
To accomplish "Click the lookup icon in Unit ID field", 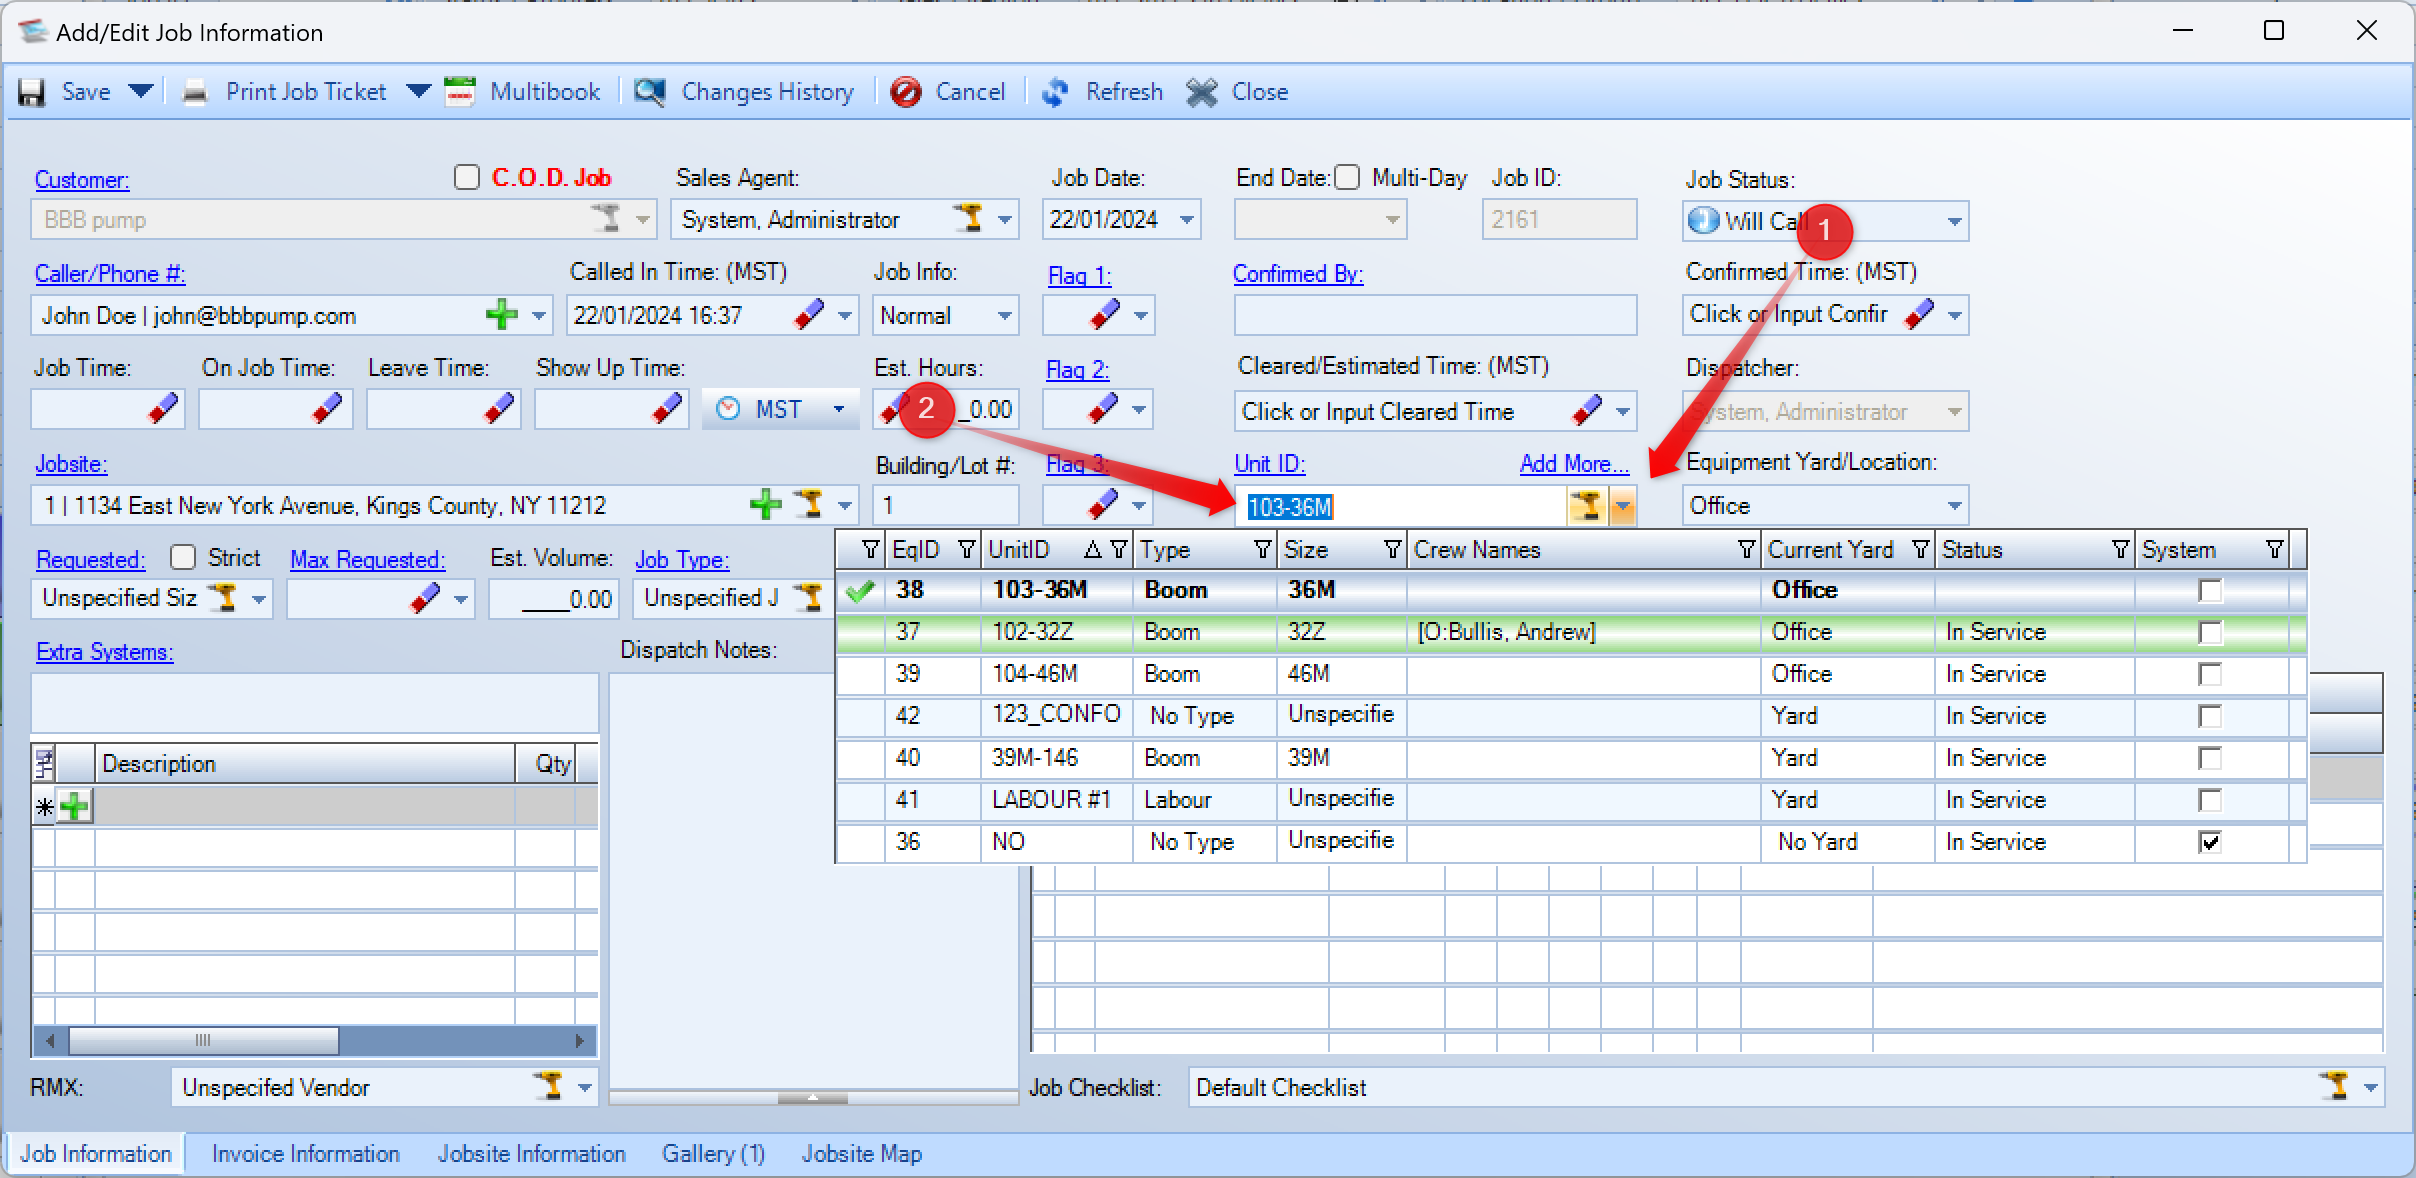I will click(1586, 507).
